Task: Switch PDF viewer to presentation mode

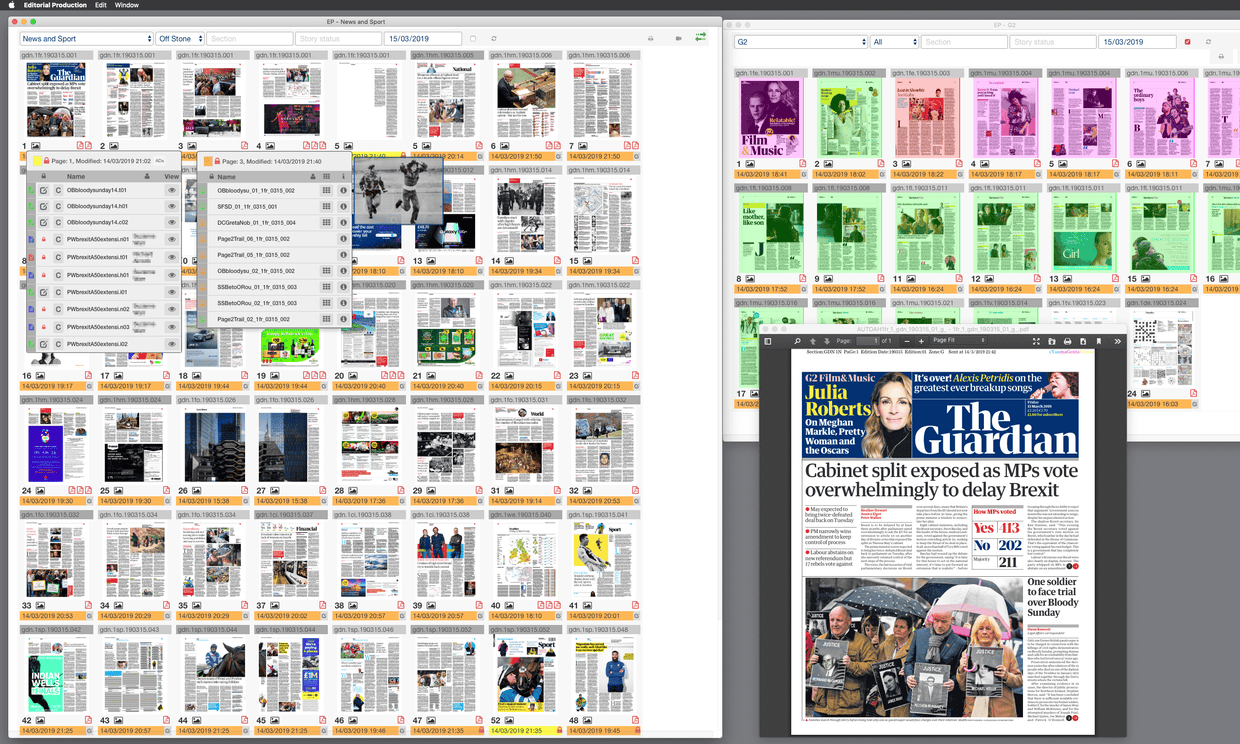Action: pos(1036,341)
